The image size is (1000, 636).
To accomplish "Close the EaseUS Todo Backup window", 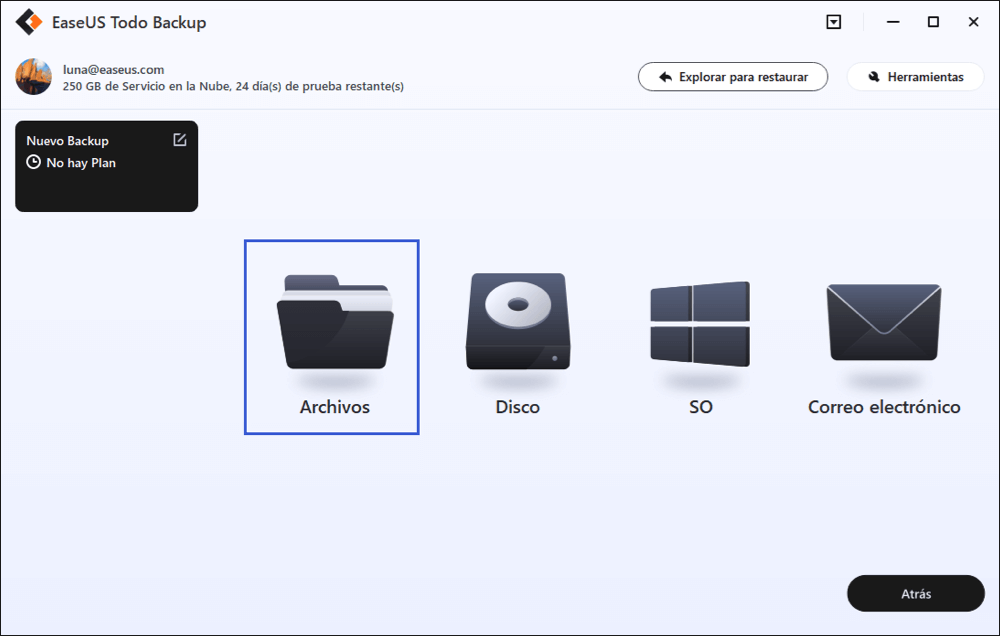I will [x=973, y=22].
